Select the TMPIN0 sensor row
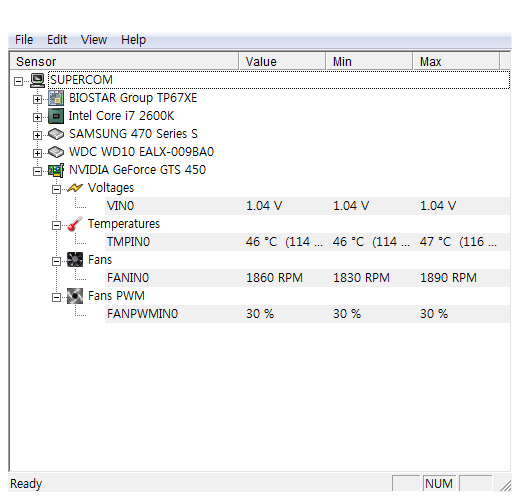 coord(307,242)
